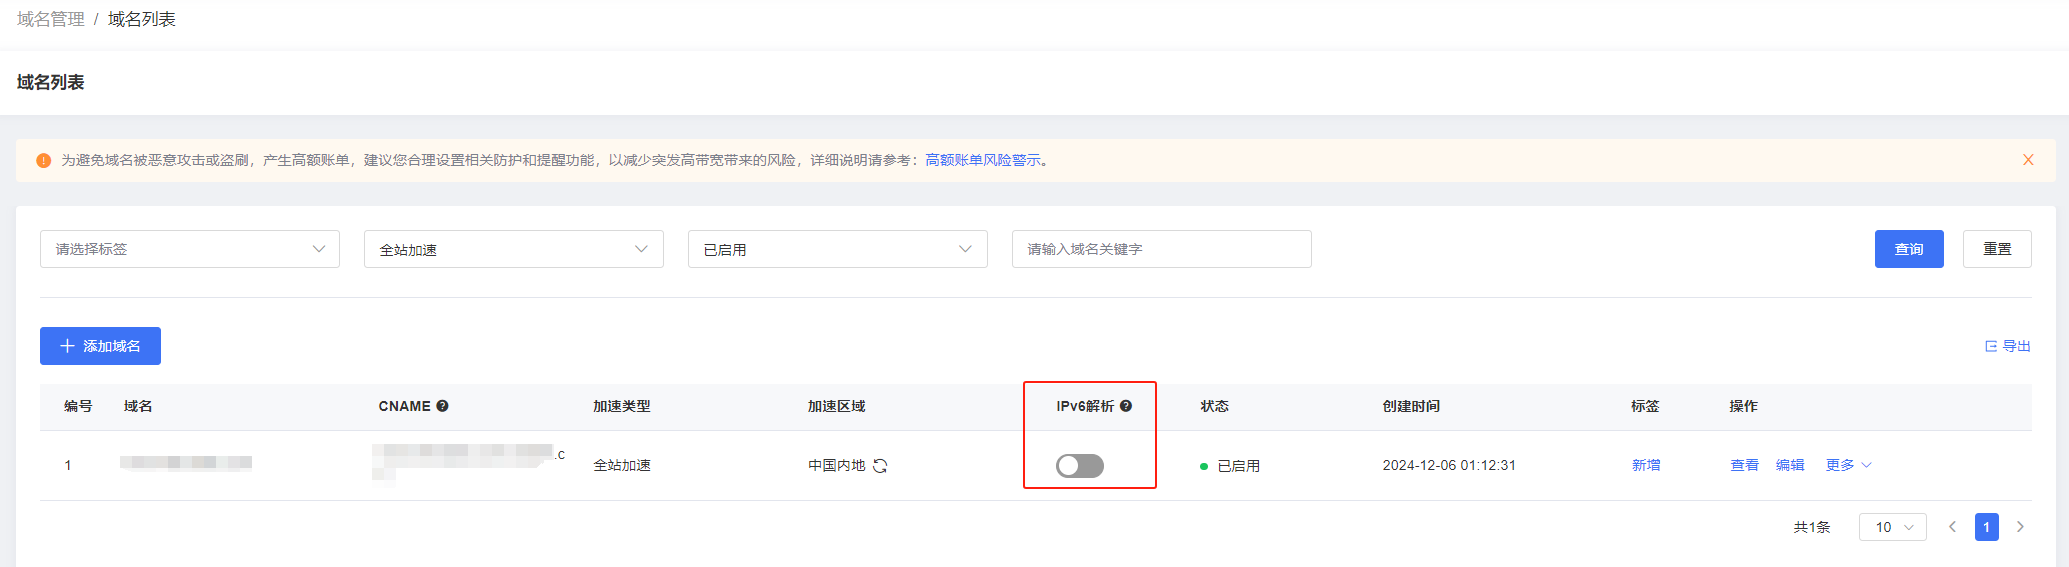Click the 重置 reset button
The height and width of the screenshot is (567, 2069).
[x=1997, y=249]
